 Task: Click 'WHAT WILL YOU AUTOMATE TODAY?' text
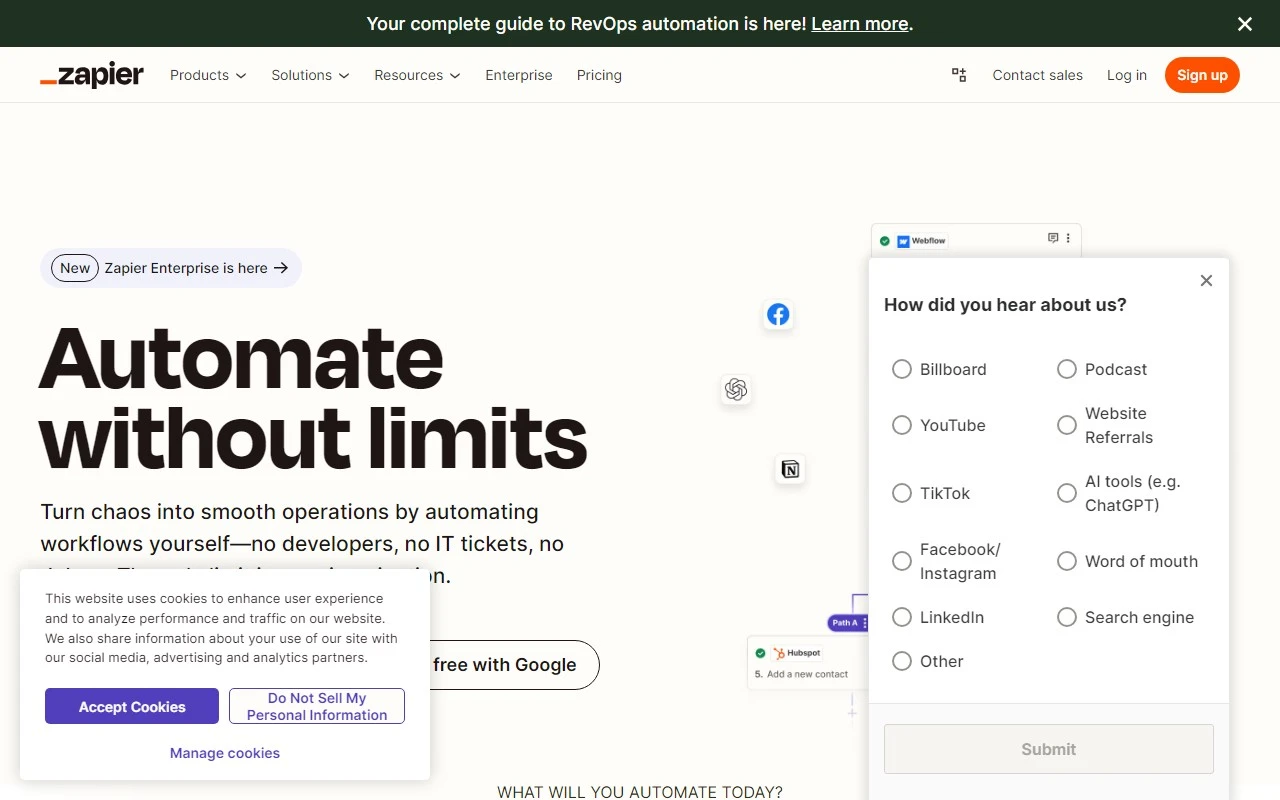click(x=640, y=792)
